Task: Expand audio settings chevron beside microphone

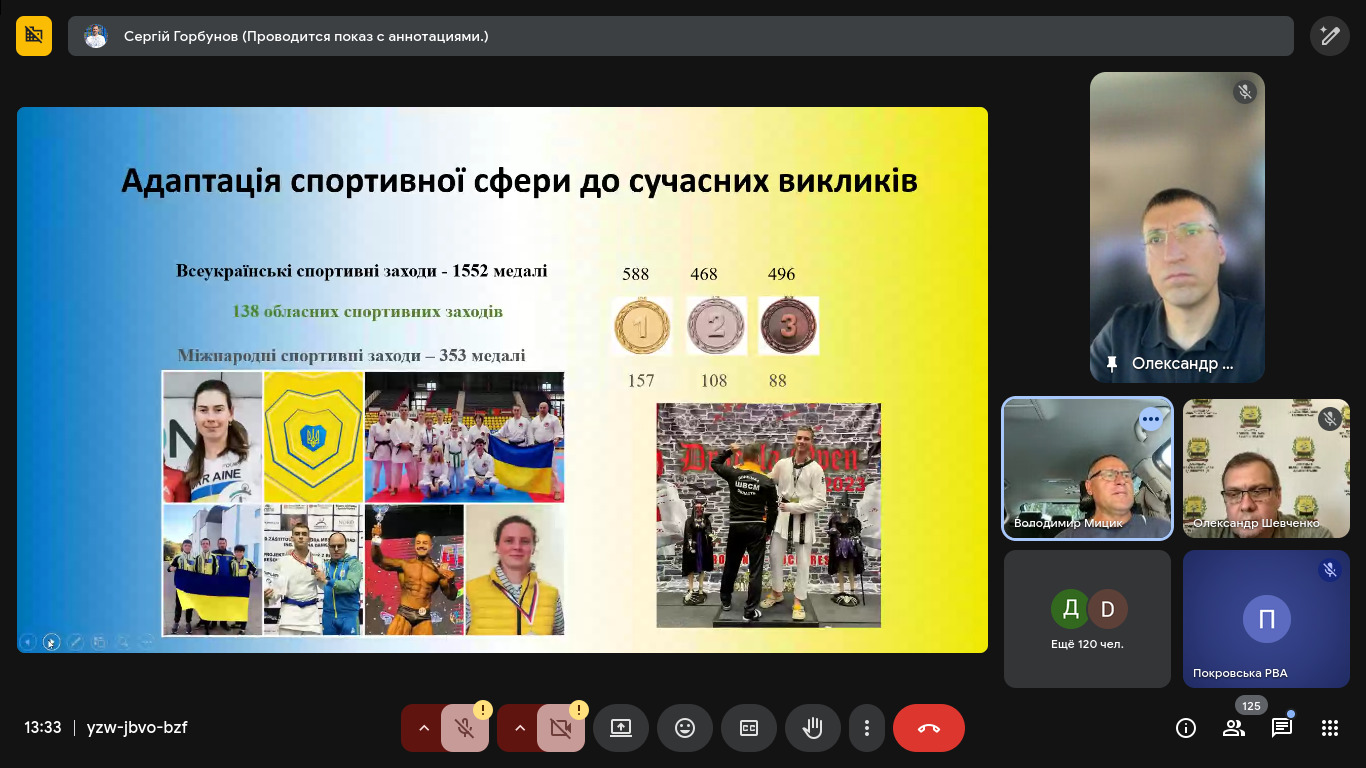Action: [424, 728]
